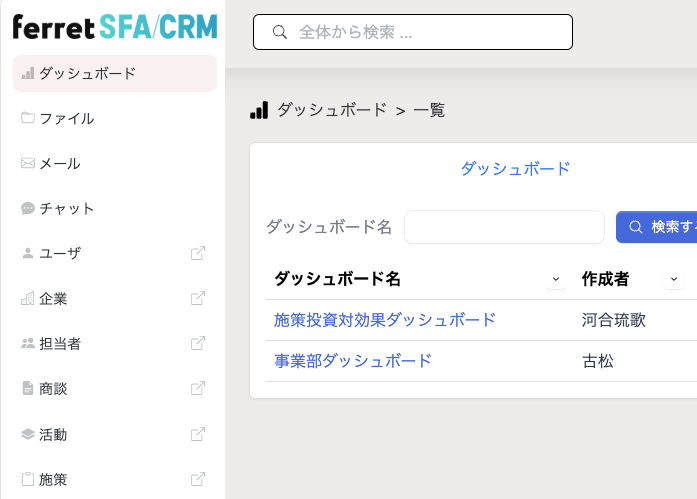Open the 商談 sidebar menu

(115, 389)
